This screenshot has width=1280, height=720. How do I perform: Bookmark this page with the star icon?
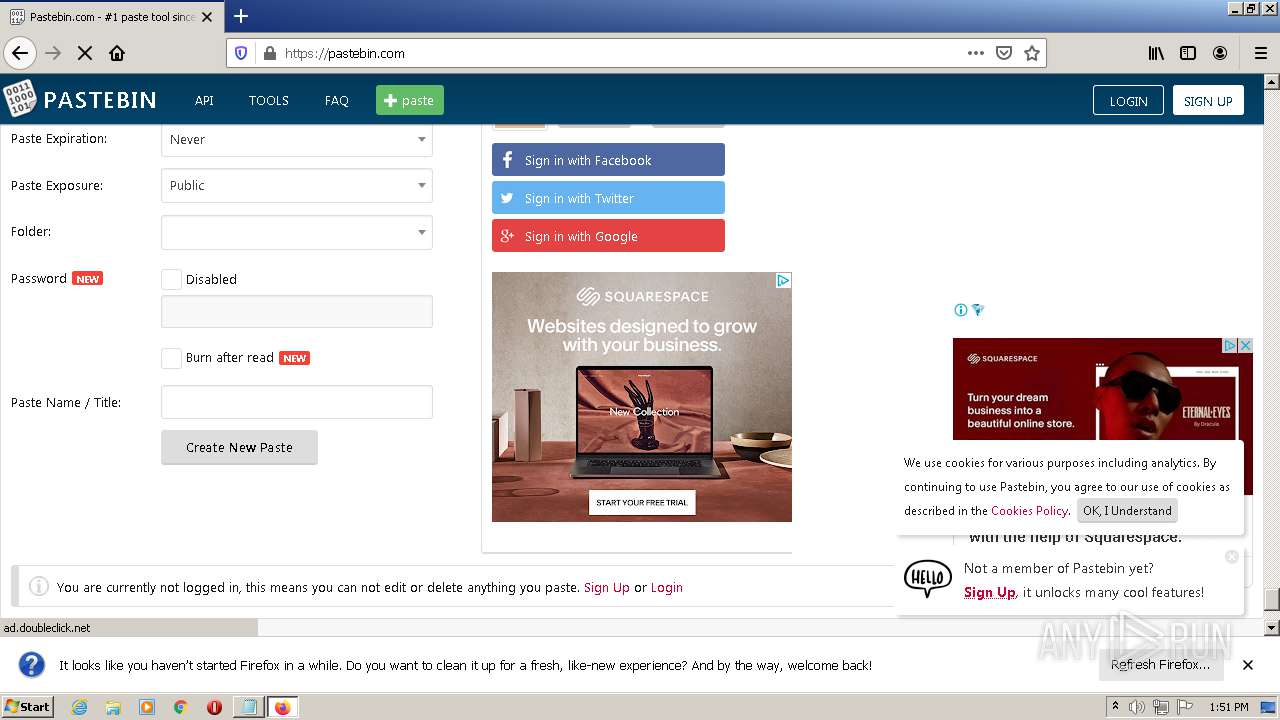pyautogui.click(x=1032, y=53)
